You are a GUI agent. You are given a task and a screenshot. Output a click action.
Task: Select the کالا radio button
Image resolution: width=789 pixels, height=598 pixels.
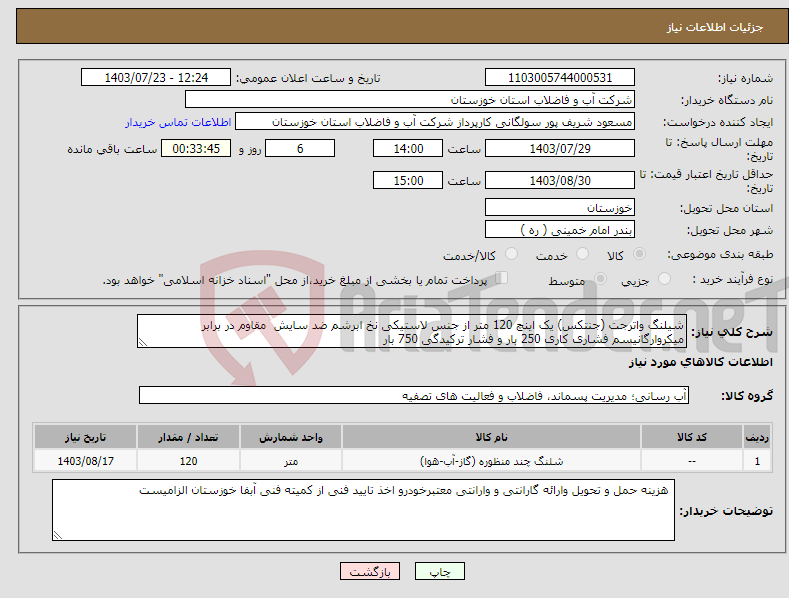coord(640,254)
